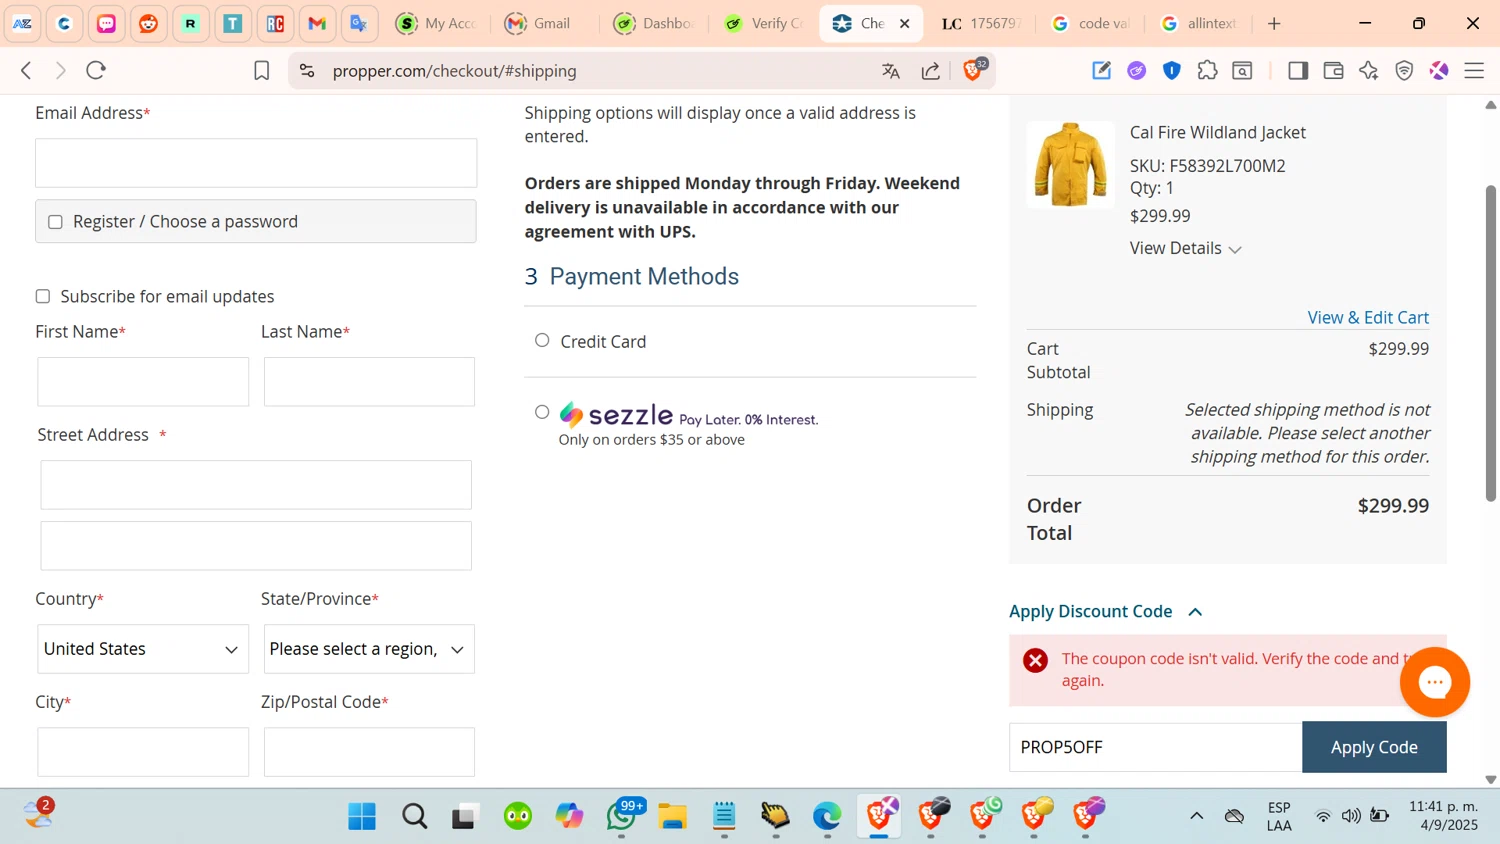
Task: Switch to the My Account tab
Action: point(437,23)
